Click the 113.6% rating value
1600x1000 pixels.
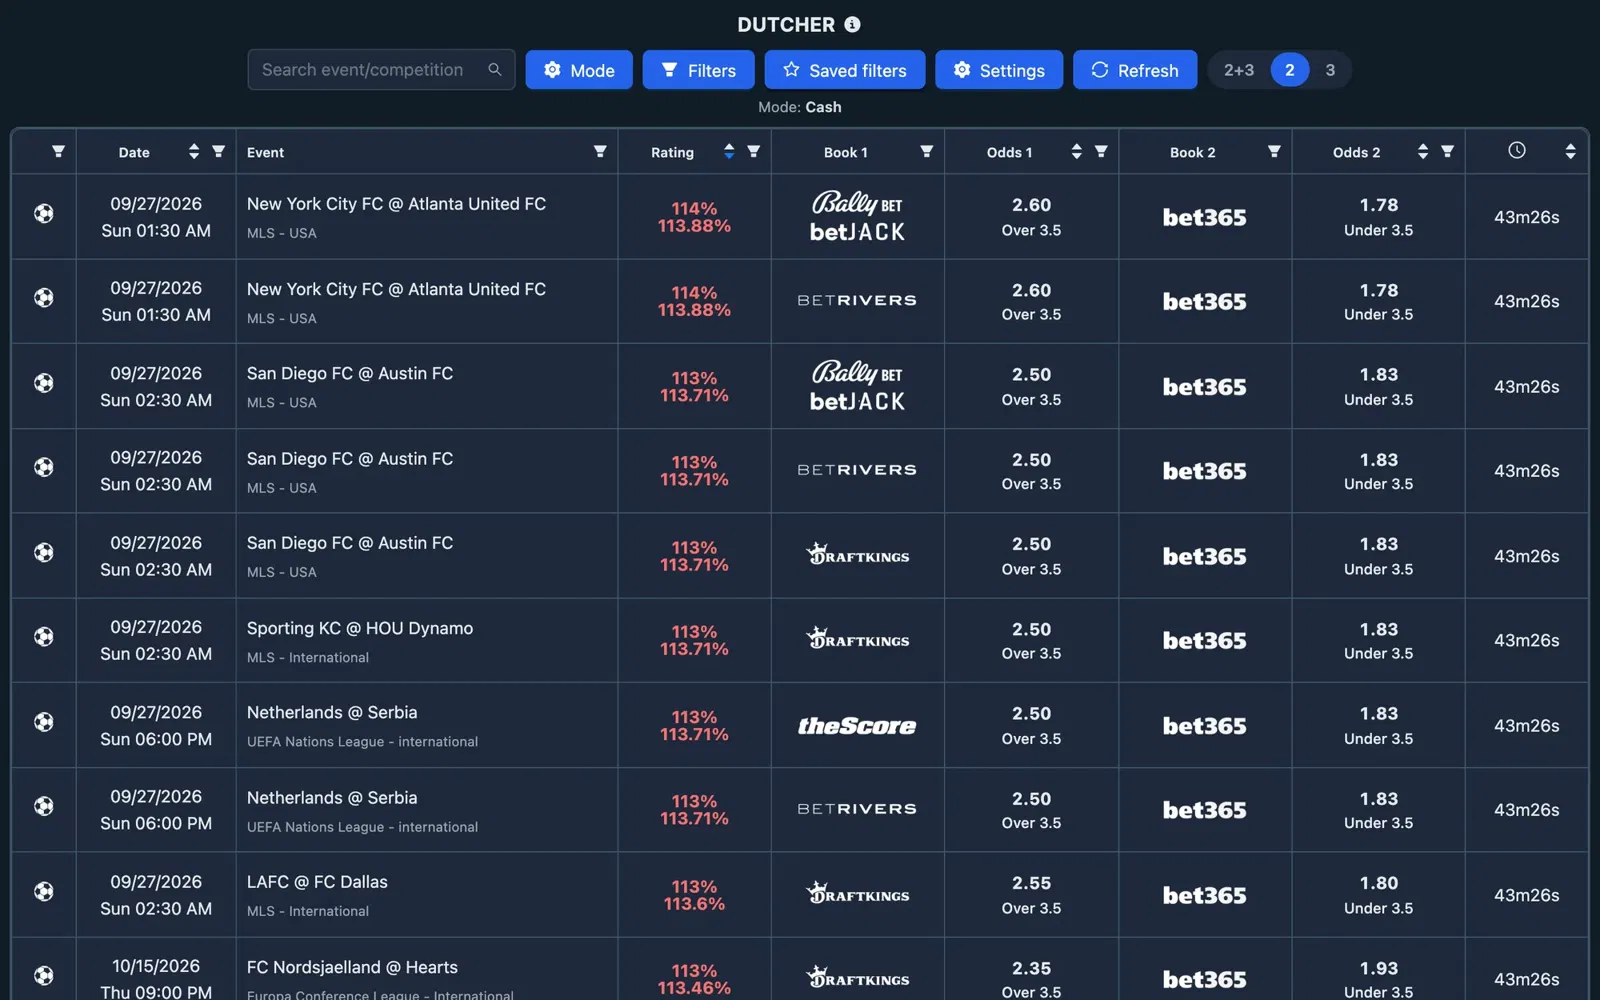click(694, 904)
